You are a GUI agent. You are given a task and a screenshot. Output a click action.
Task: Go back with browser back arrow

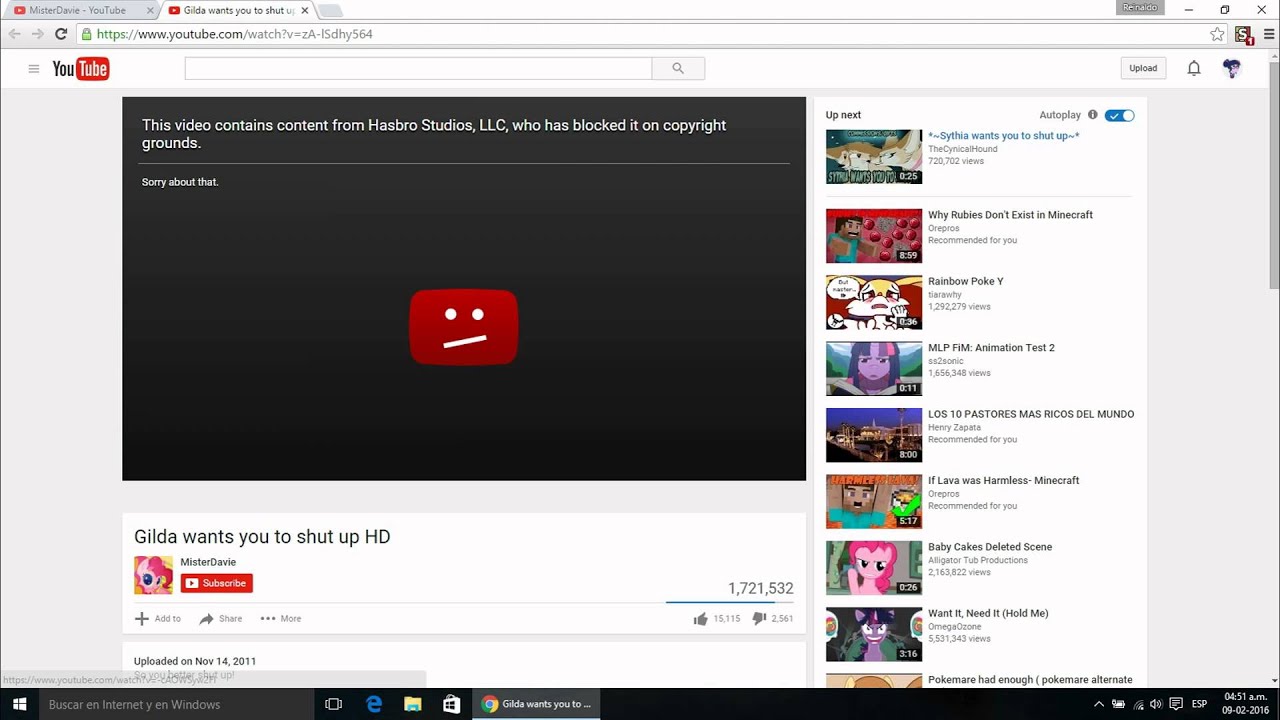pos(15,34)
